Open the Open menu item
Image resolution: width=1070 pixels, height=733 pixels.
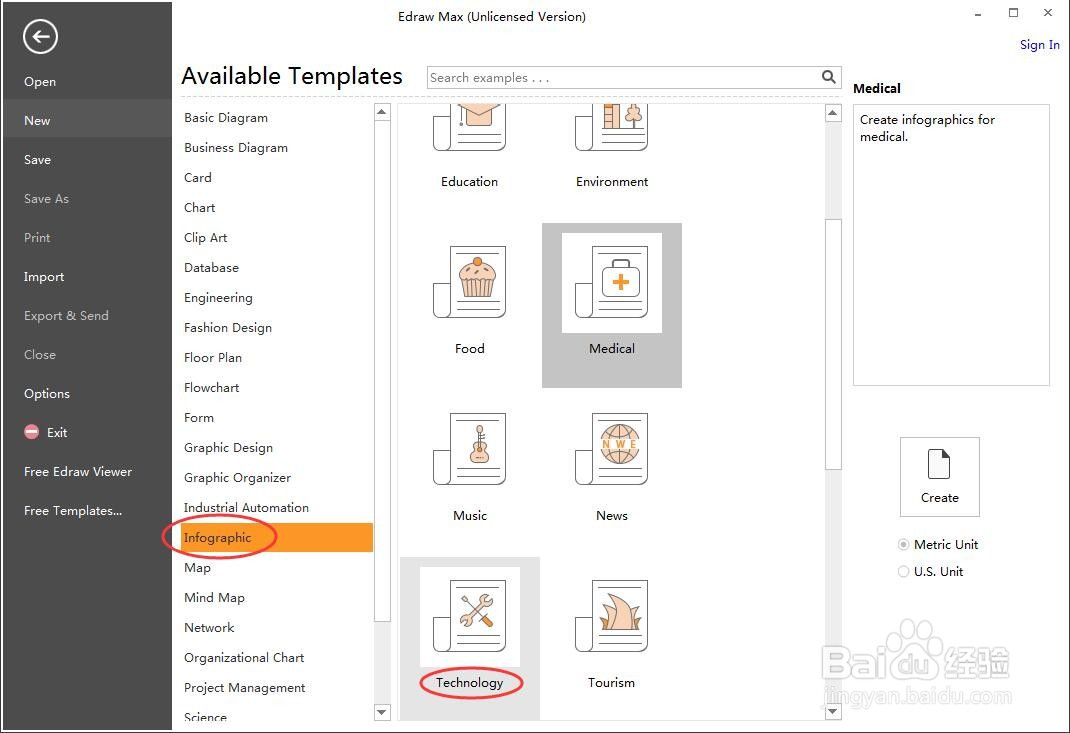point(40,82)
